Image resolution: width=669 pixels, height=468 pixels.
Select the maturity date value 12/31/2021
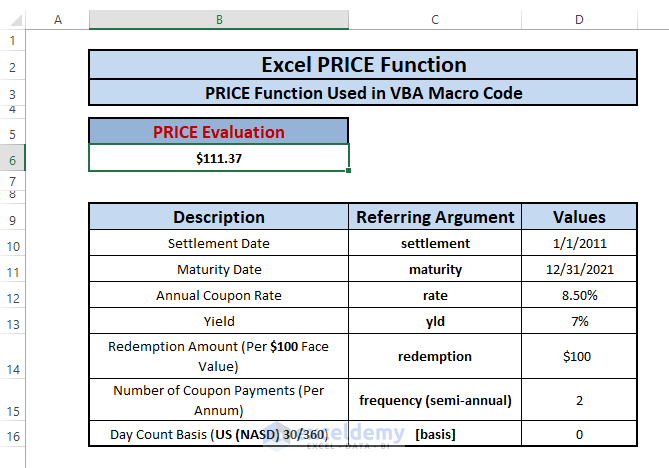[579, 269]
